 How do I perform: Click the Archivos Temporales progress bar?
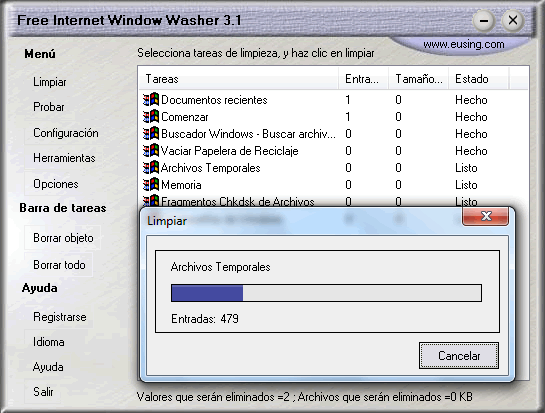[x=326, y=293]
